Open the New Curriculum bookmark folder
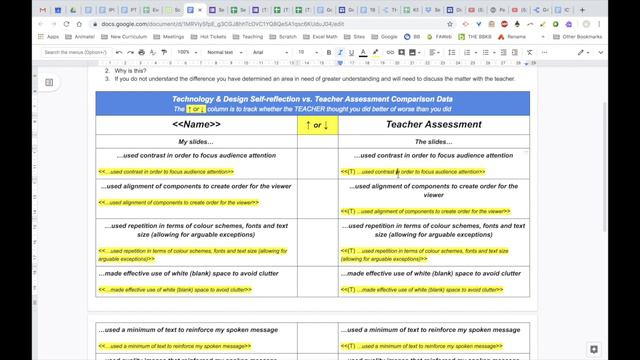Viewport: 640px width, 360px height. tap(124, 37)
